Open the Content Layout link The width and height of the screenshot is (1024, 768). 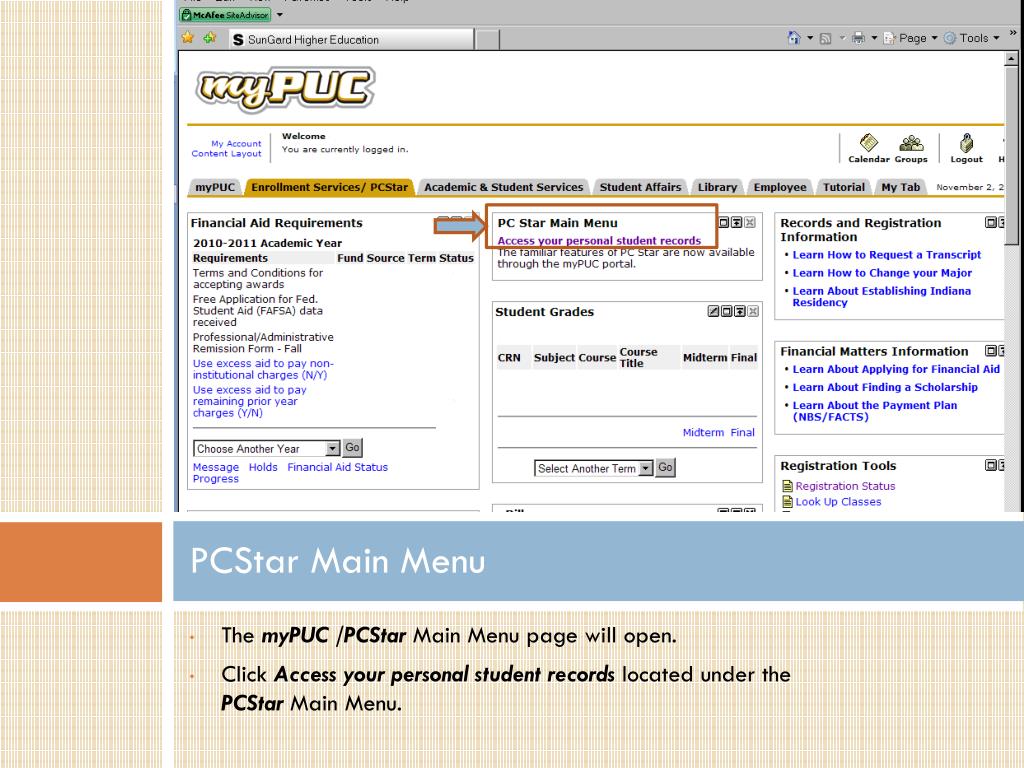coord(226,153)
